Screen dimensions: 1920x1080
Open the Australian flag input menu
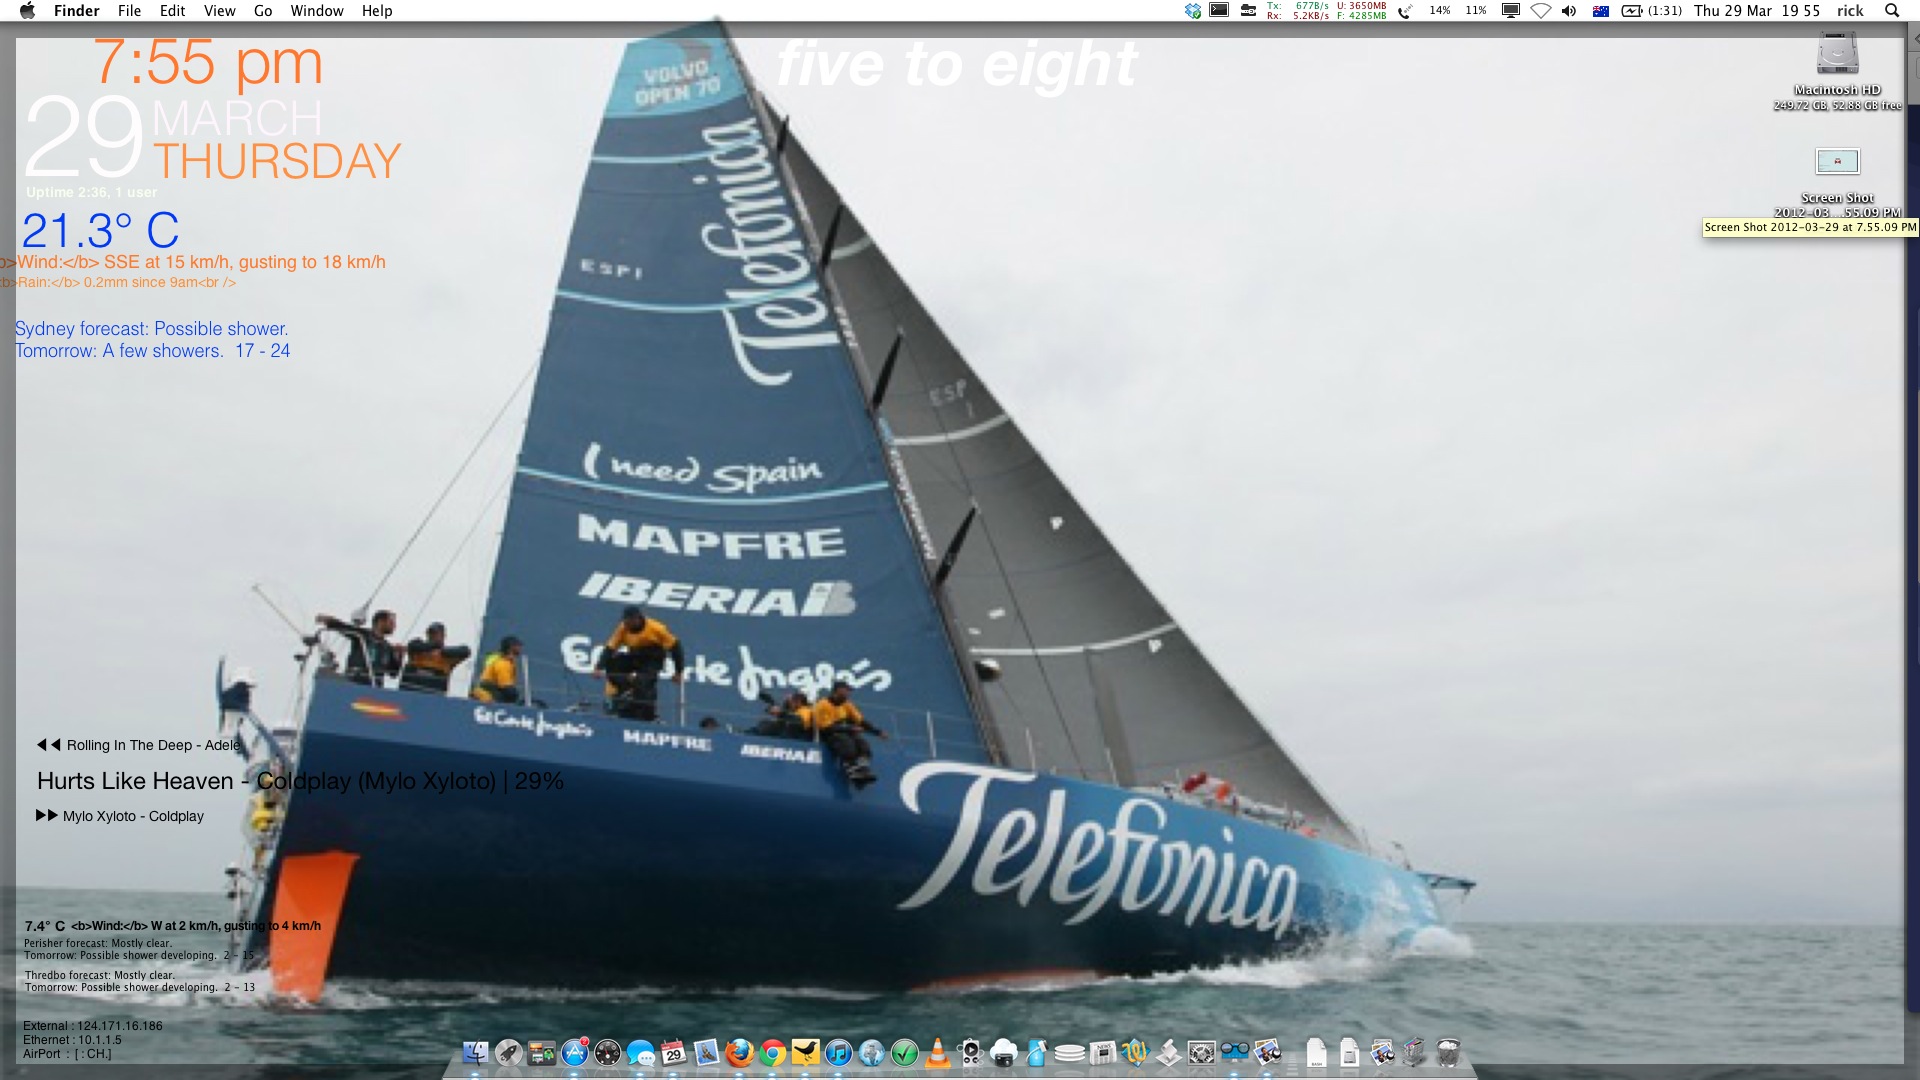tap(1601, 11)
